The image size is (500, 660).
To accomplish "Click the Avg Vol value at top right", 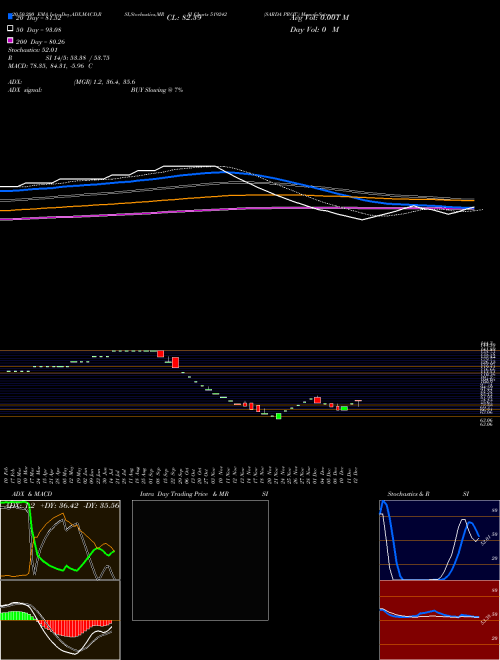I will [x=319, y=18].
